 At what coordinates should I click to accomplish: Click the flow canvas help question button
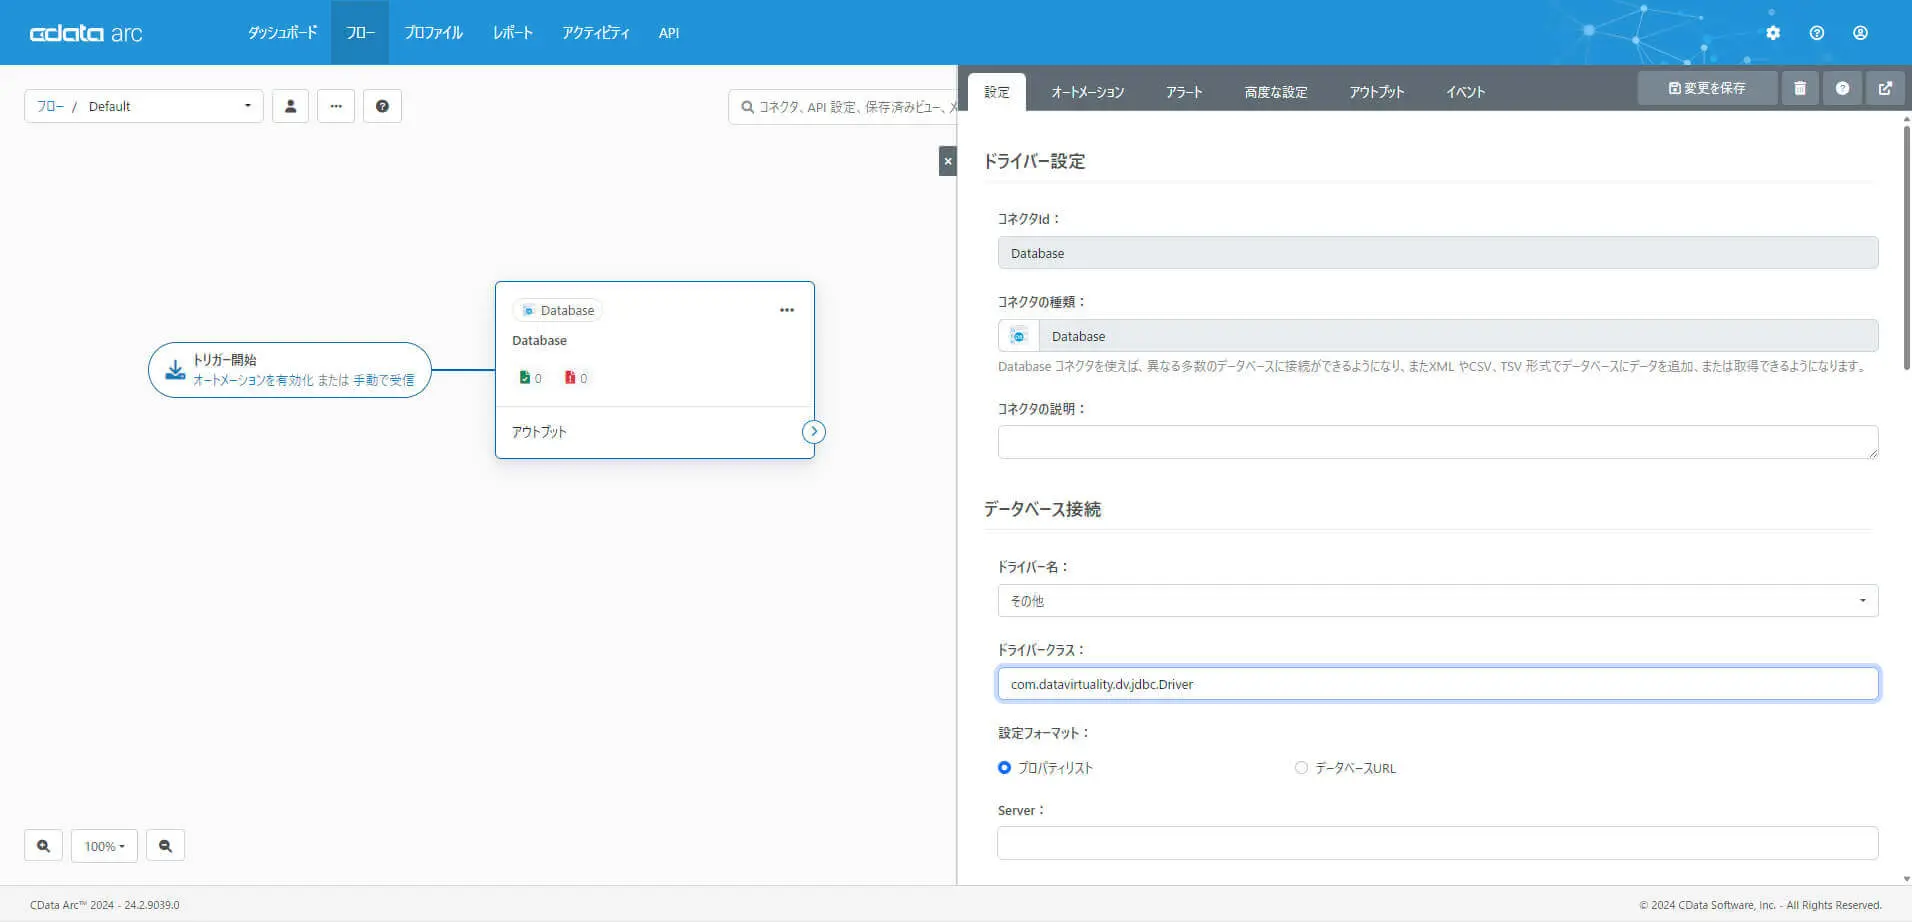[382, 106]
